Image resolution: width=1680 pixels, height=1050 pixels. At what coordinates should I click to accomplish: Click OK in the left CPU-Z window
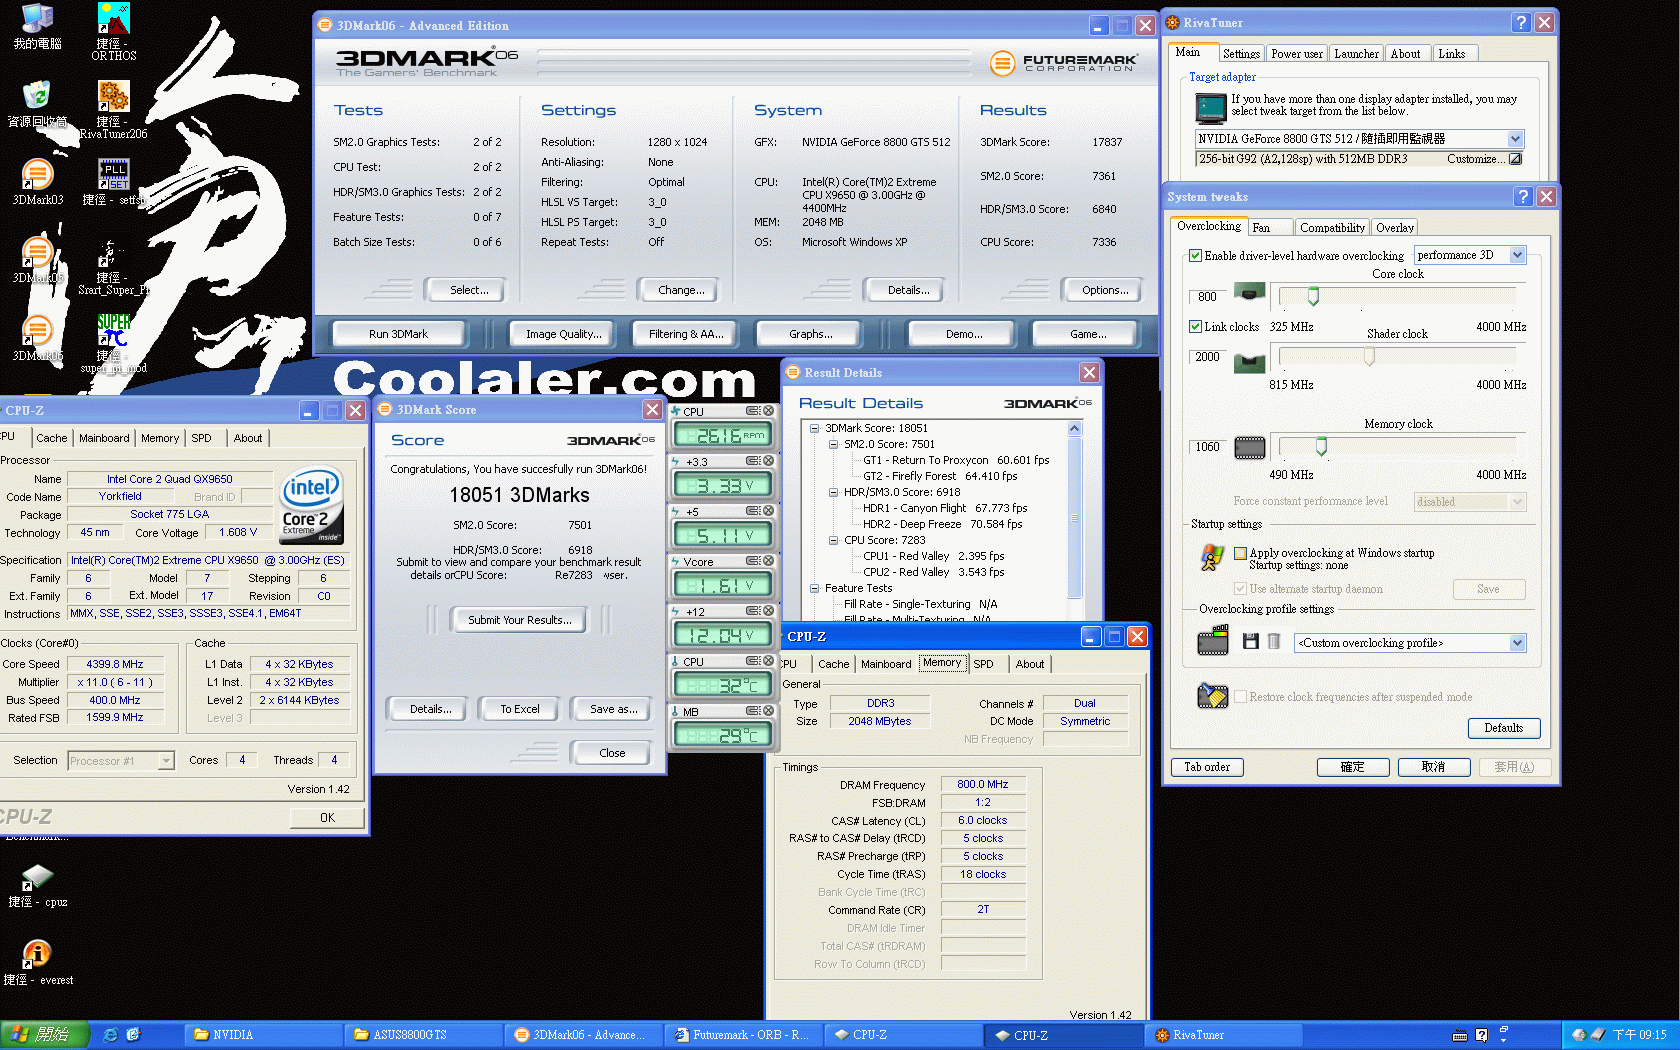point(327,818)
